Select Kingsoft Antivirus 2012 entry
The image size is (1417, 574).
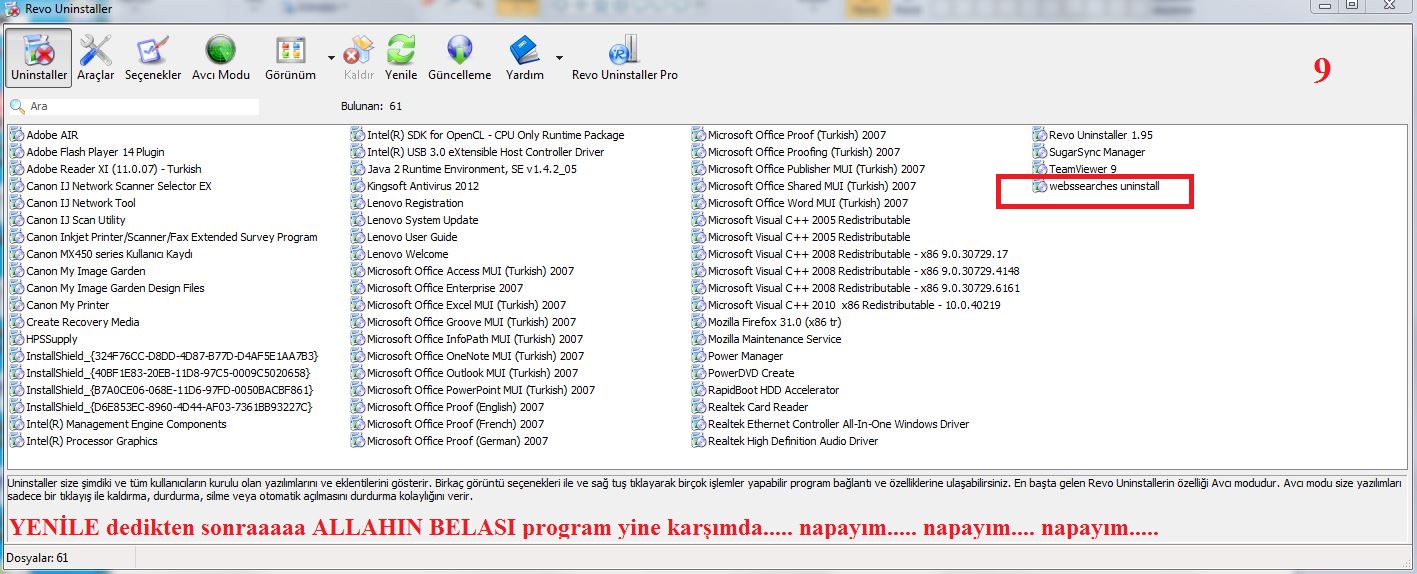click(415, 186)
